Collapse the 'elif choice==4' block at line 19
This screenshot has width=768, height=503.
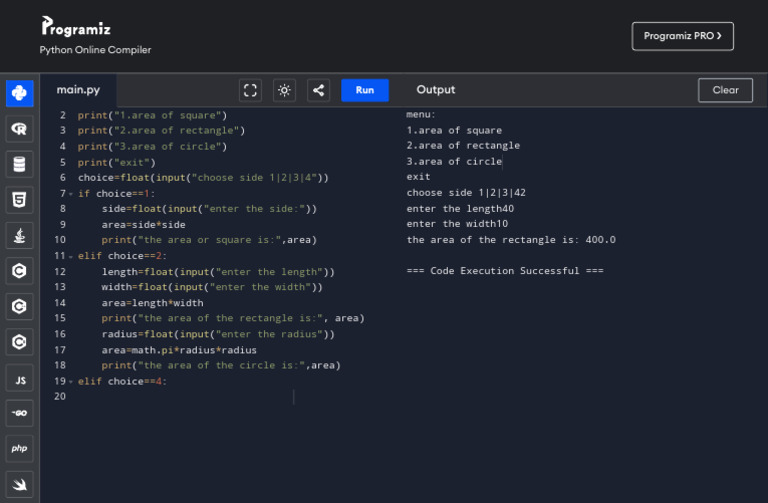72,381
